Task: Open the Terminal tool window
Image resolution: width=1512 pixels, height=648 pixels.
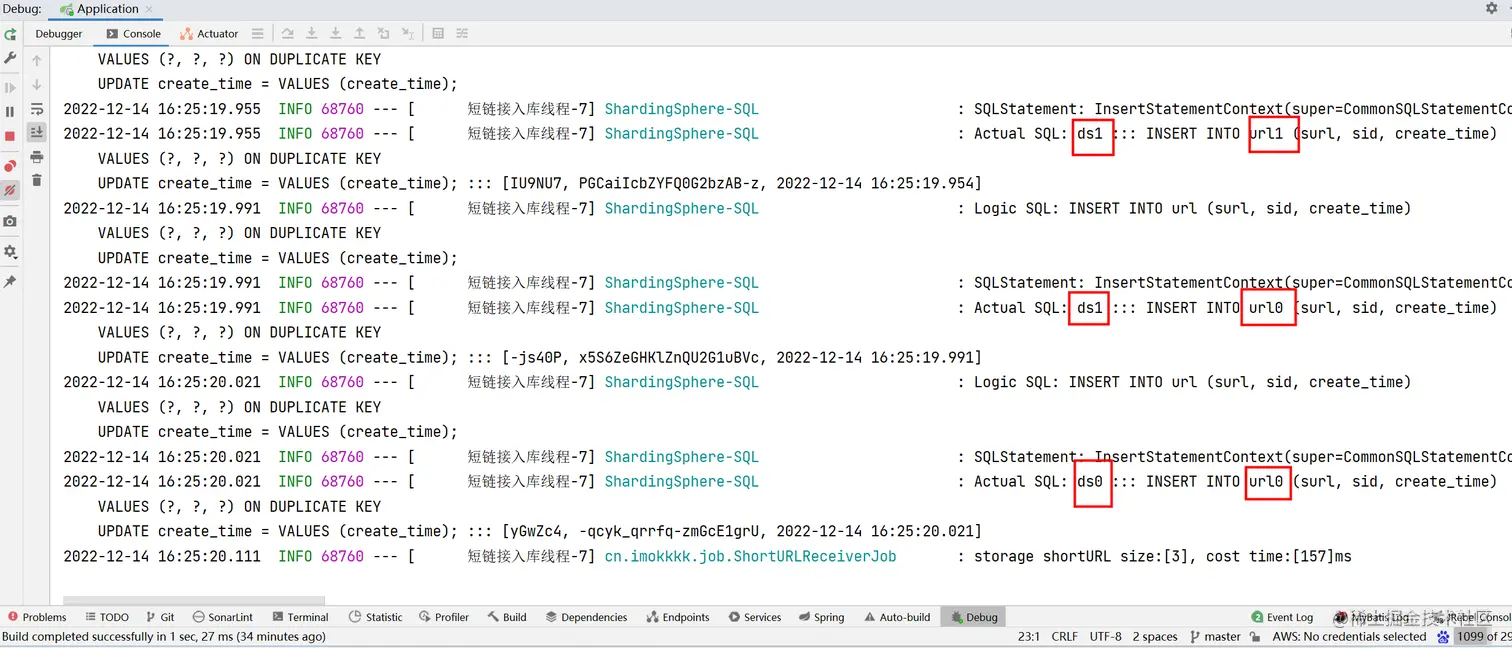Action: (299, 617)
